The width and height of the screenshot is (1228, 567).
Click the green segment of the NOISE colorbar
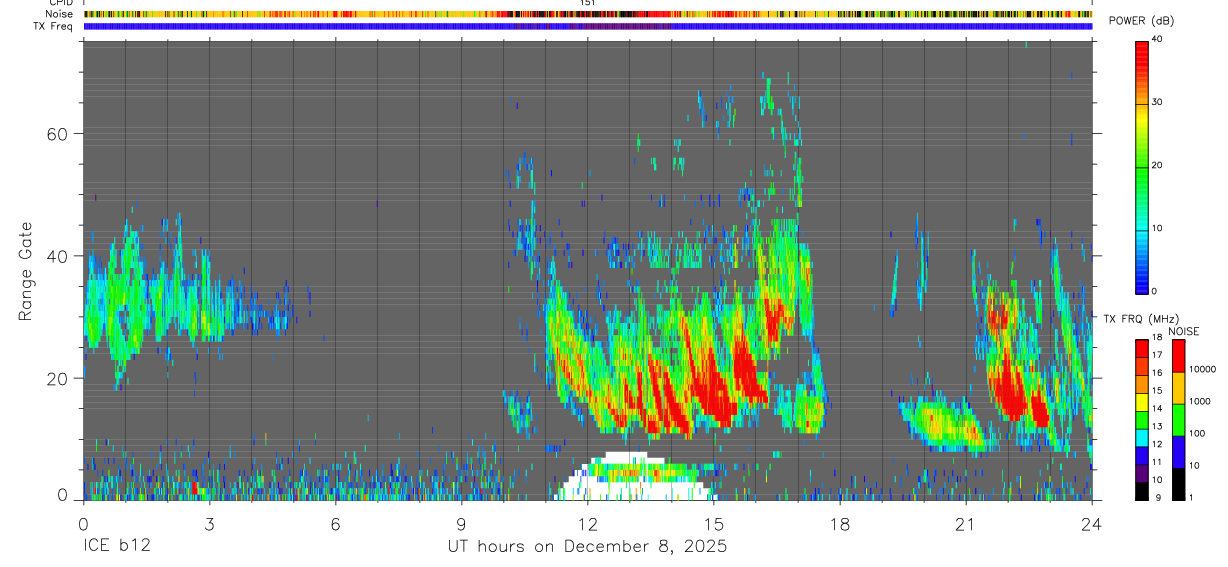point(1178,420)
